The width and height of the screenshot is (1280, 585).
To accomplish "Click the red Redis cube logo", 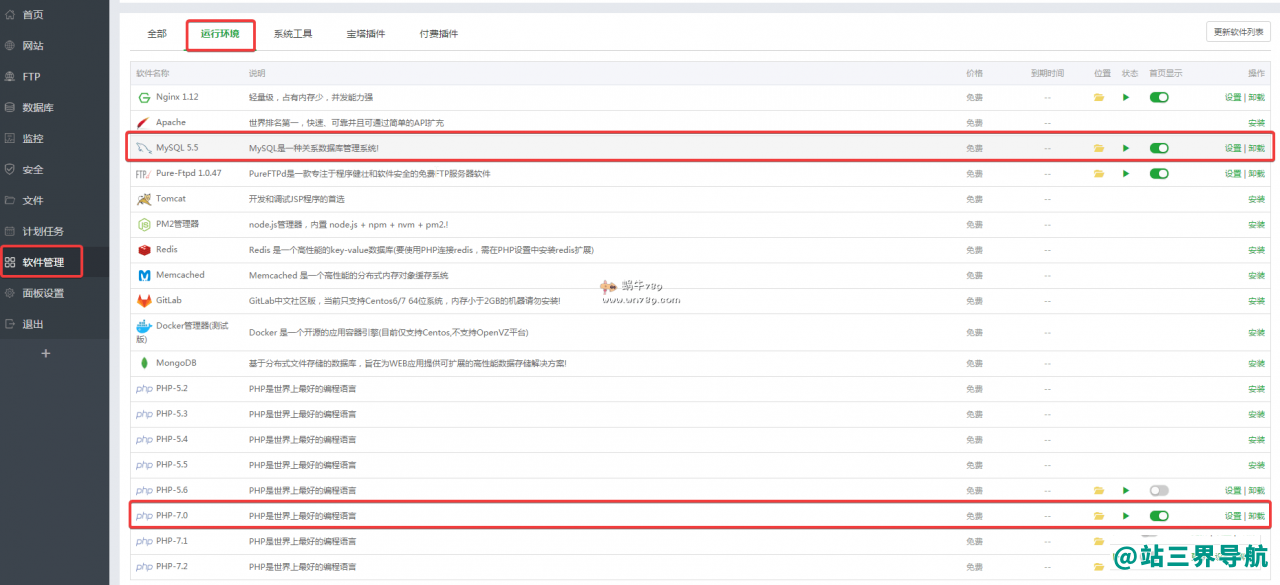I will pos(145,250).
